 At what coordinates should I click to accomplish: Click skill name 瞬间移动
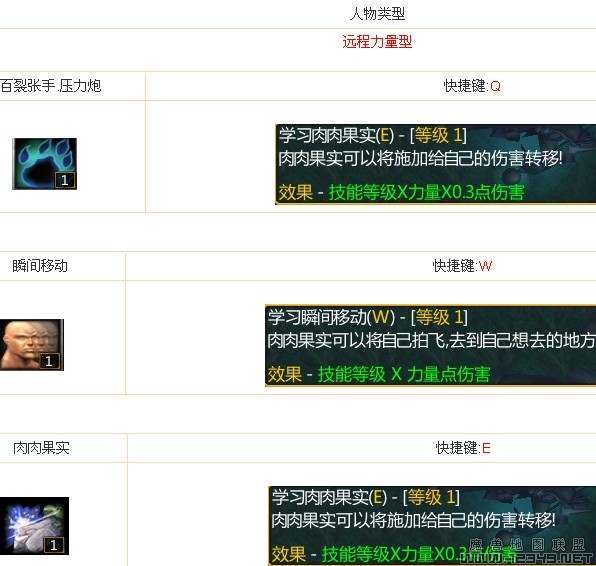click(x=40, y=266)
